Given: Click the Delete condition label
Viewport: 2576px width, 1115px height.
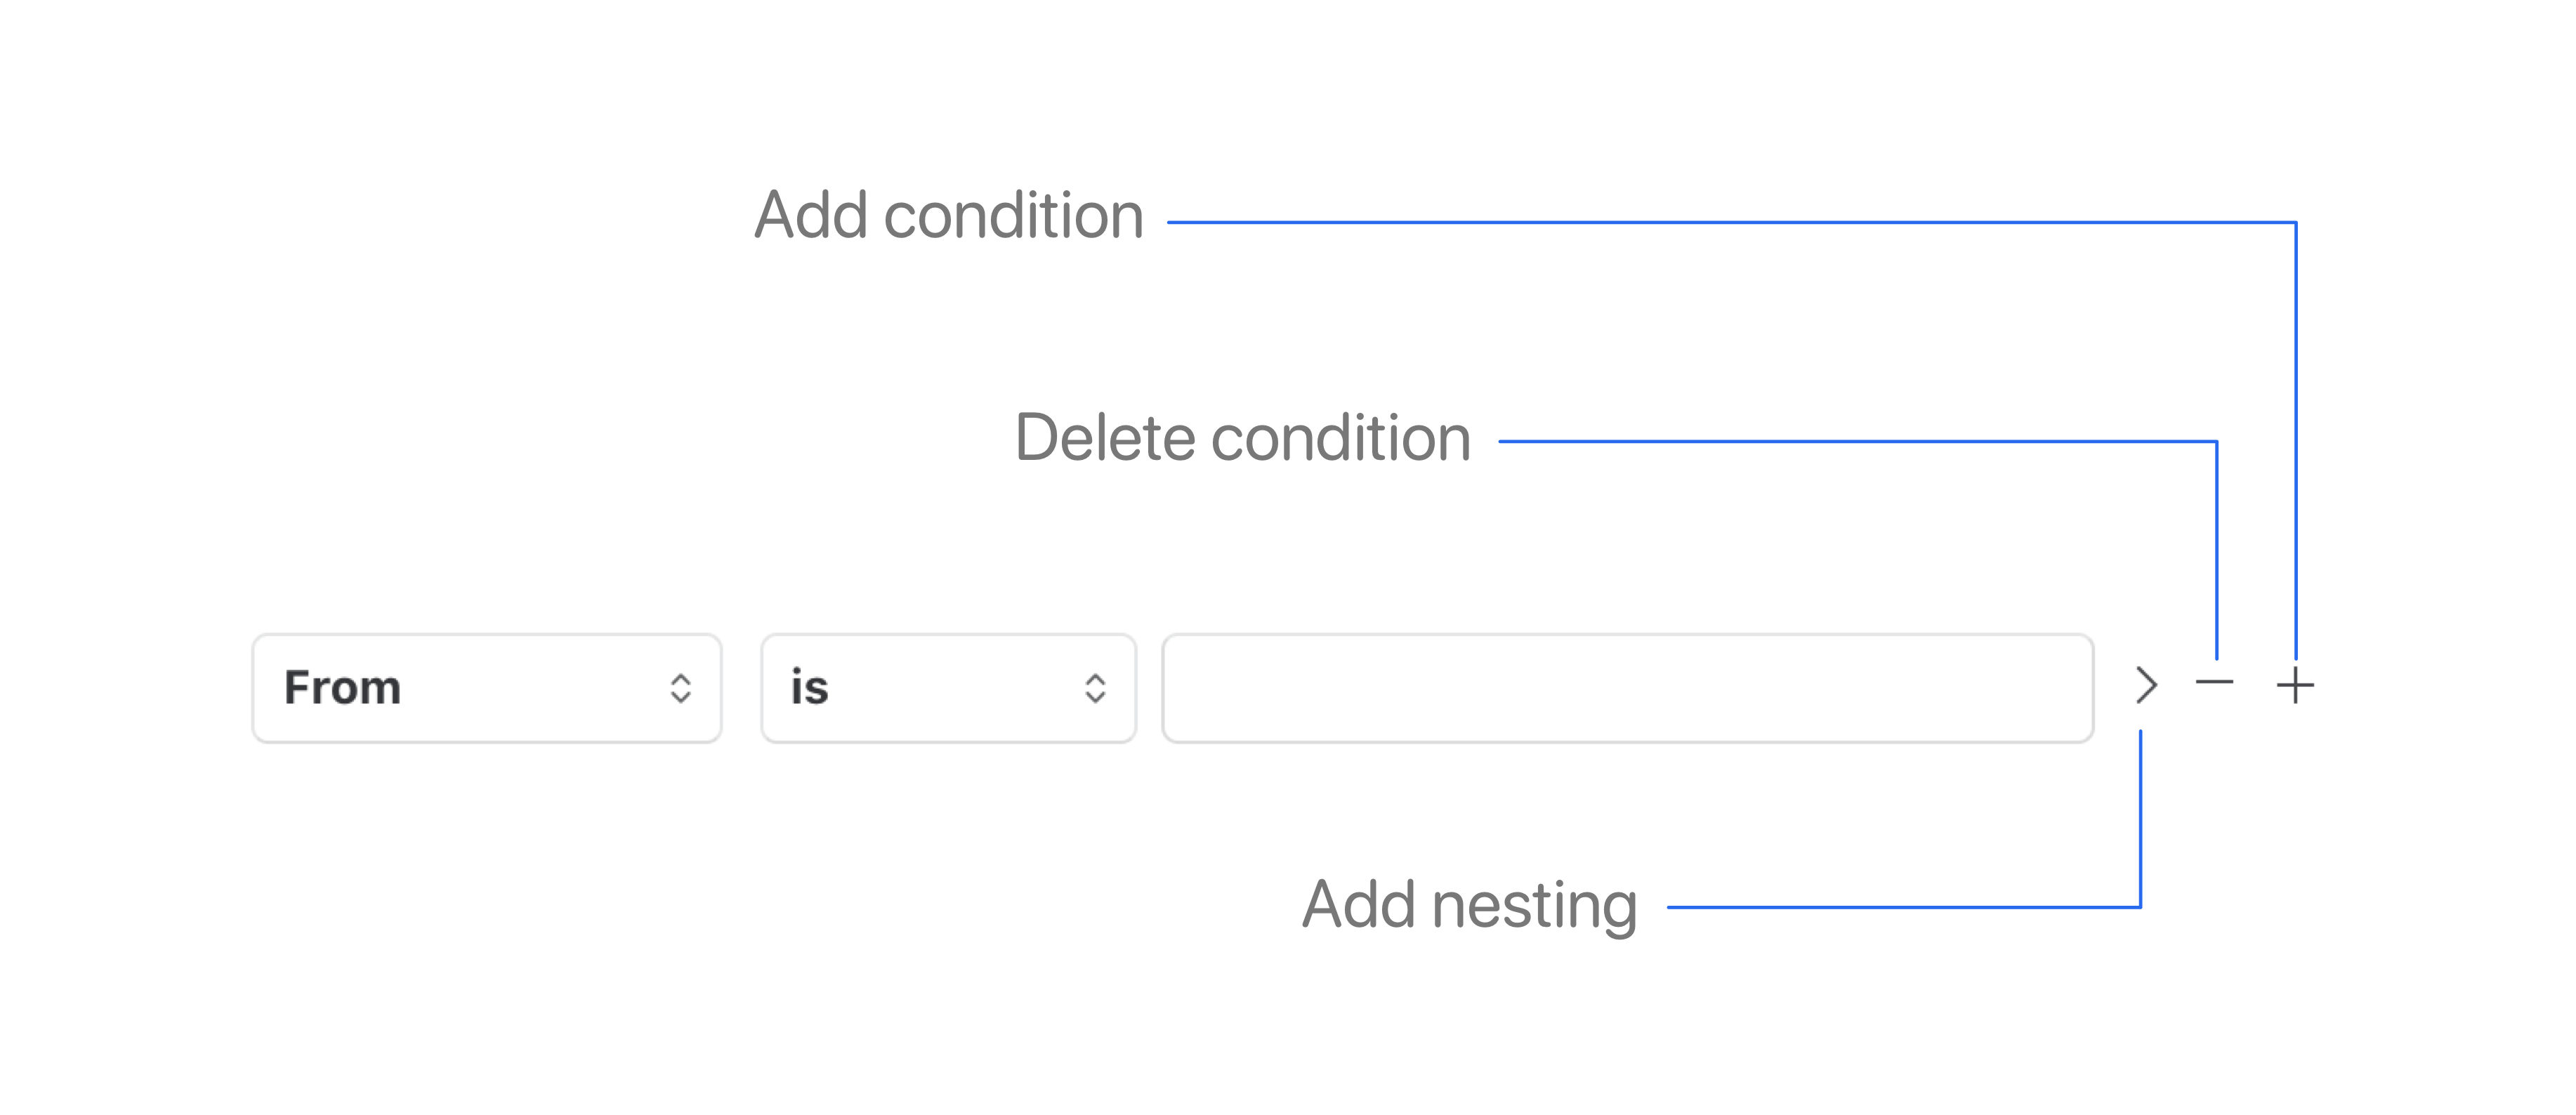Looking at the screenshot, I should pyautogui.click(x=1244, y=437).
